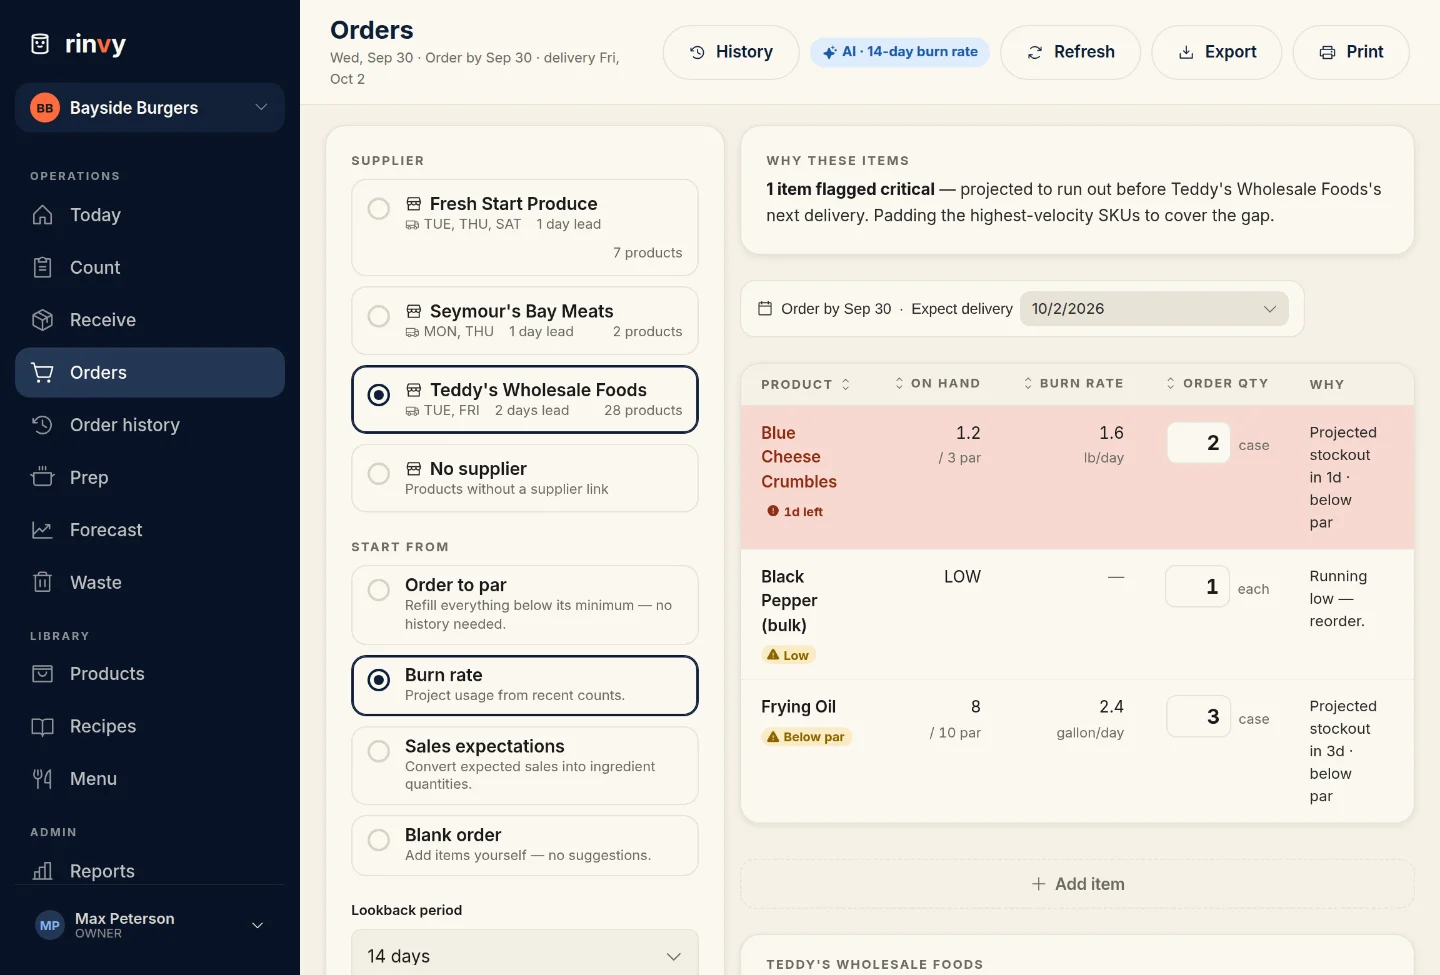
Task: Click the Products archive icon
Action: (42, 674)
